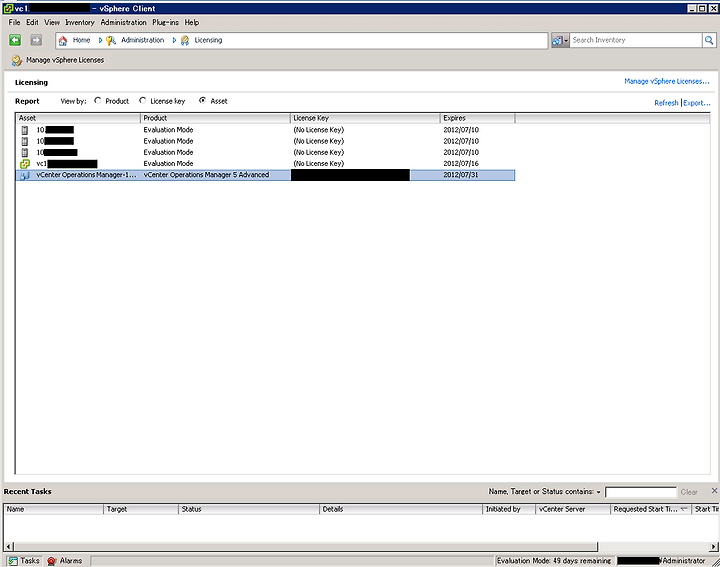Click the vCenter Operations Manager 5 Advanced cell
The image size is (720, 567).
pyautogui.click(x=206, y=175)
